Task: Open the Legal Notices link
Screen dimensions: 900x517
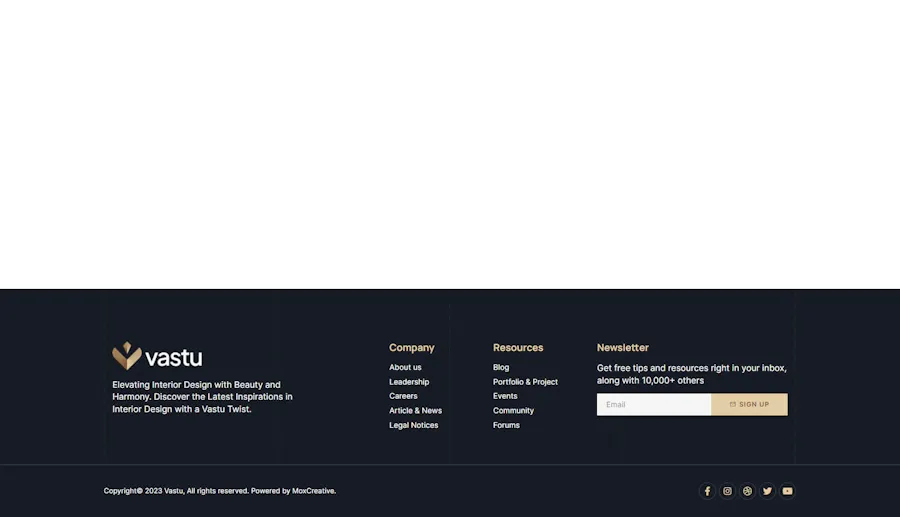Action: point(413,425)
